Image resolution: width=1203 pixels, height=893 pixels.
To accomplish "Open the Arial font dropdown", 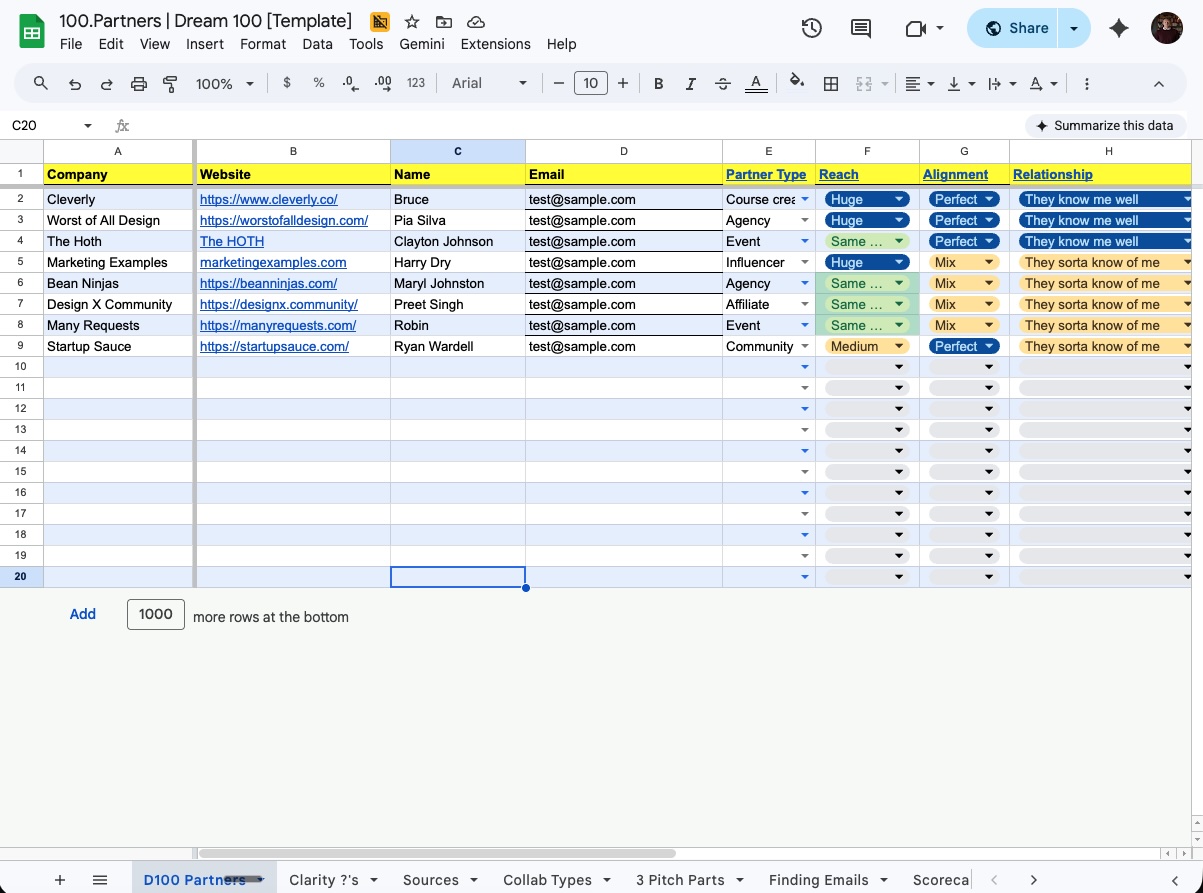I will coord(488,84).
